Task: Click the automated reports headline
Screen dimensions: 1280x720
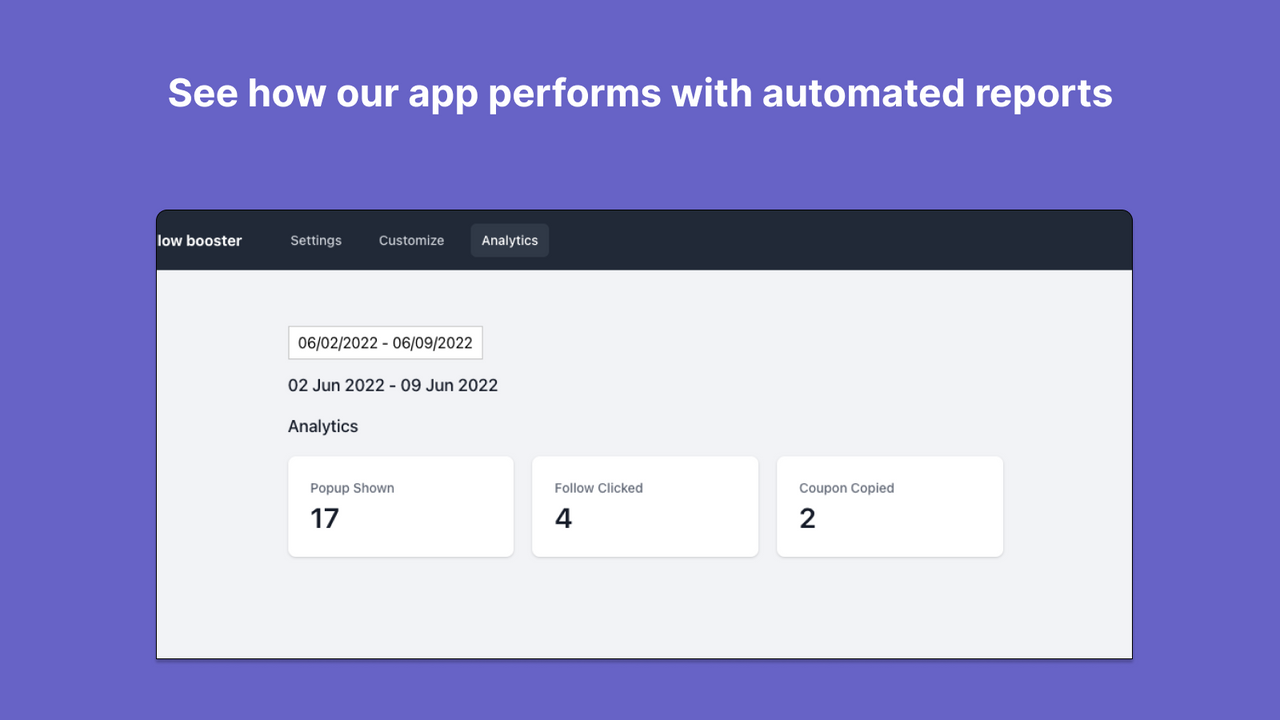Action: tap(640, 92)
